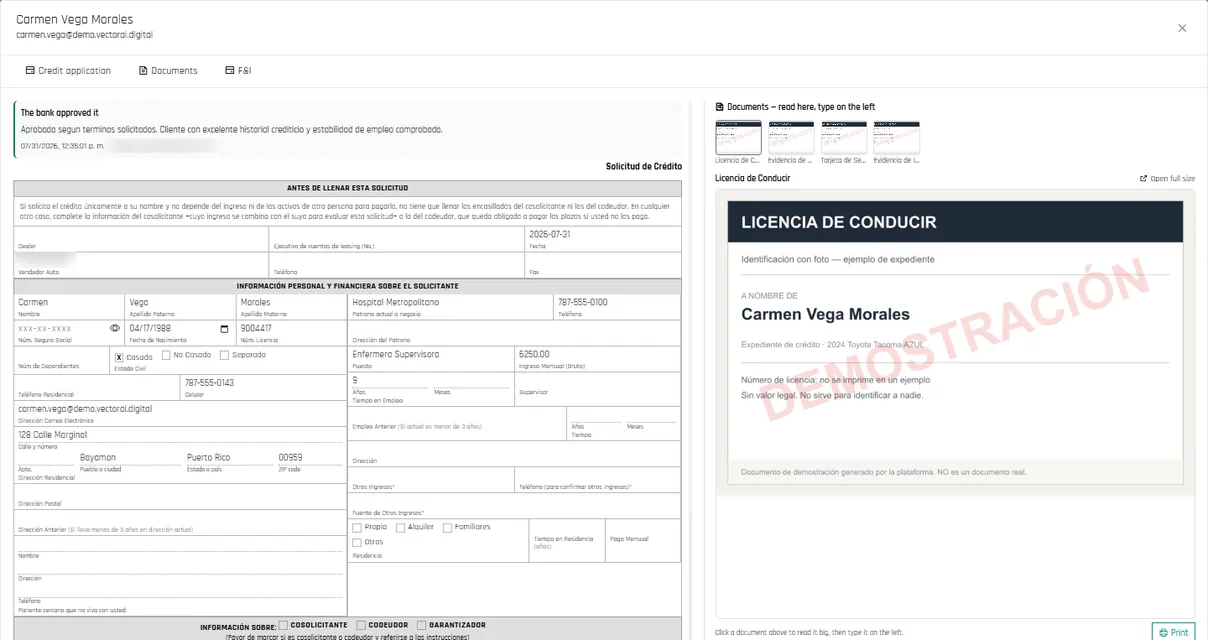
Task: Edit the email address field
Action: (x=179, y=409)
